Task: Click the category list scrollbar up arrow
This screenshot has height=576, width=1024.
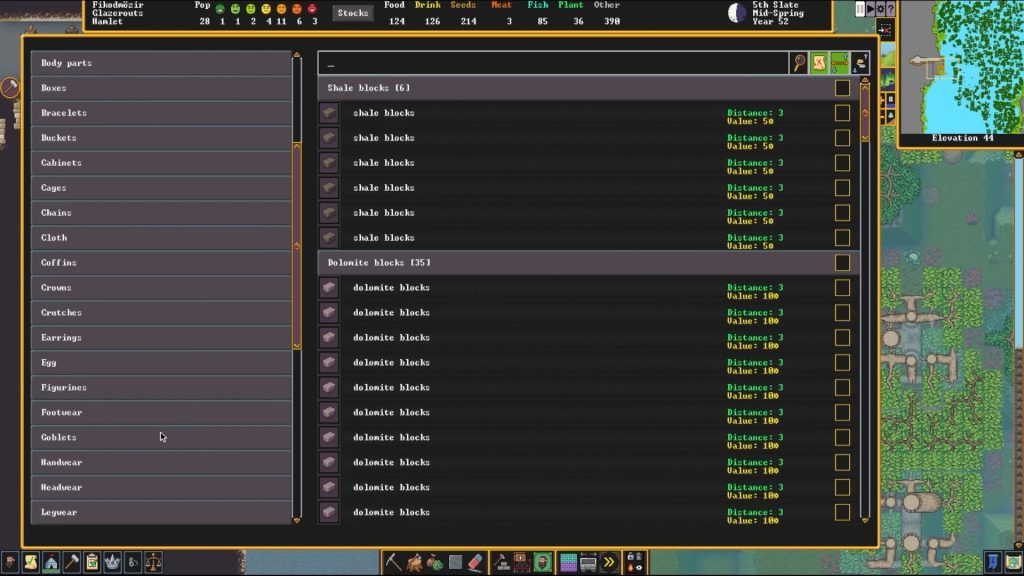Action: pos(296,55)
